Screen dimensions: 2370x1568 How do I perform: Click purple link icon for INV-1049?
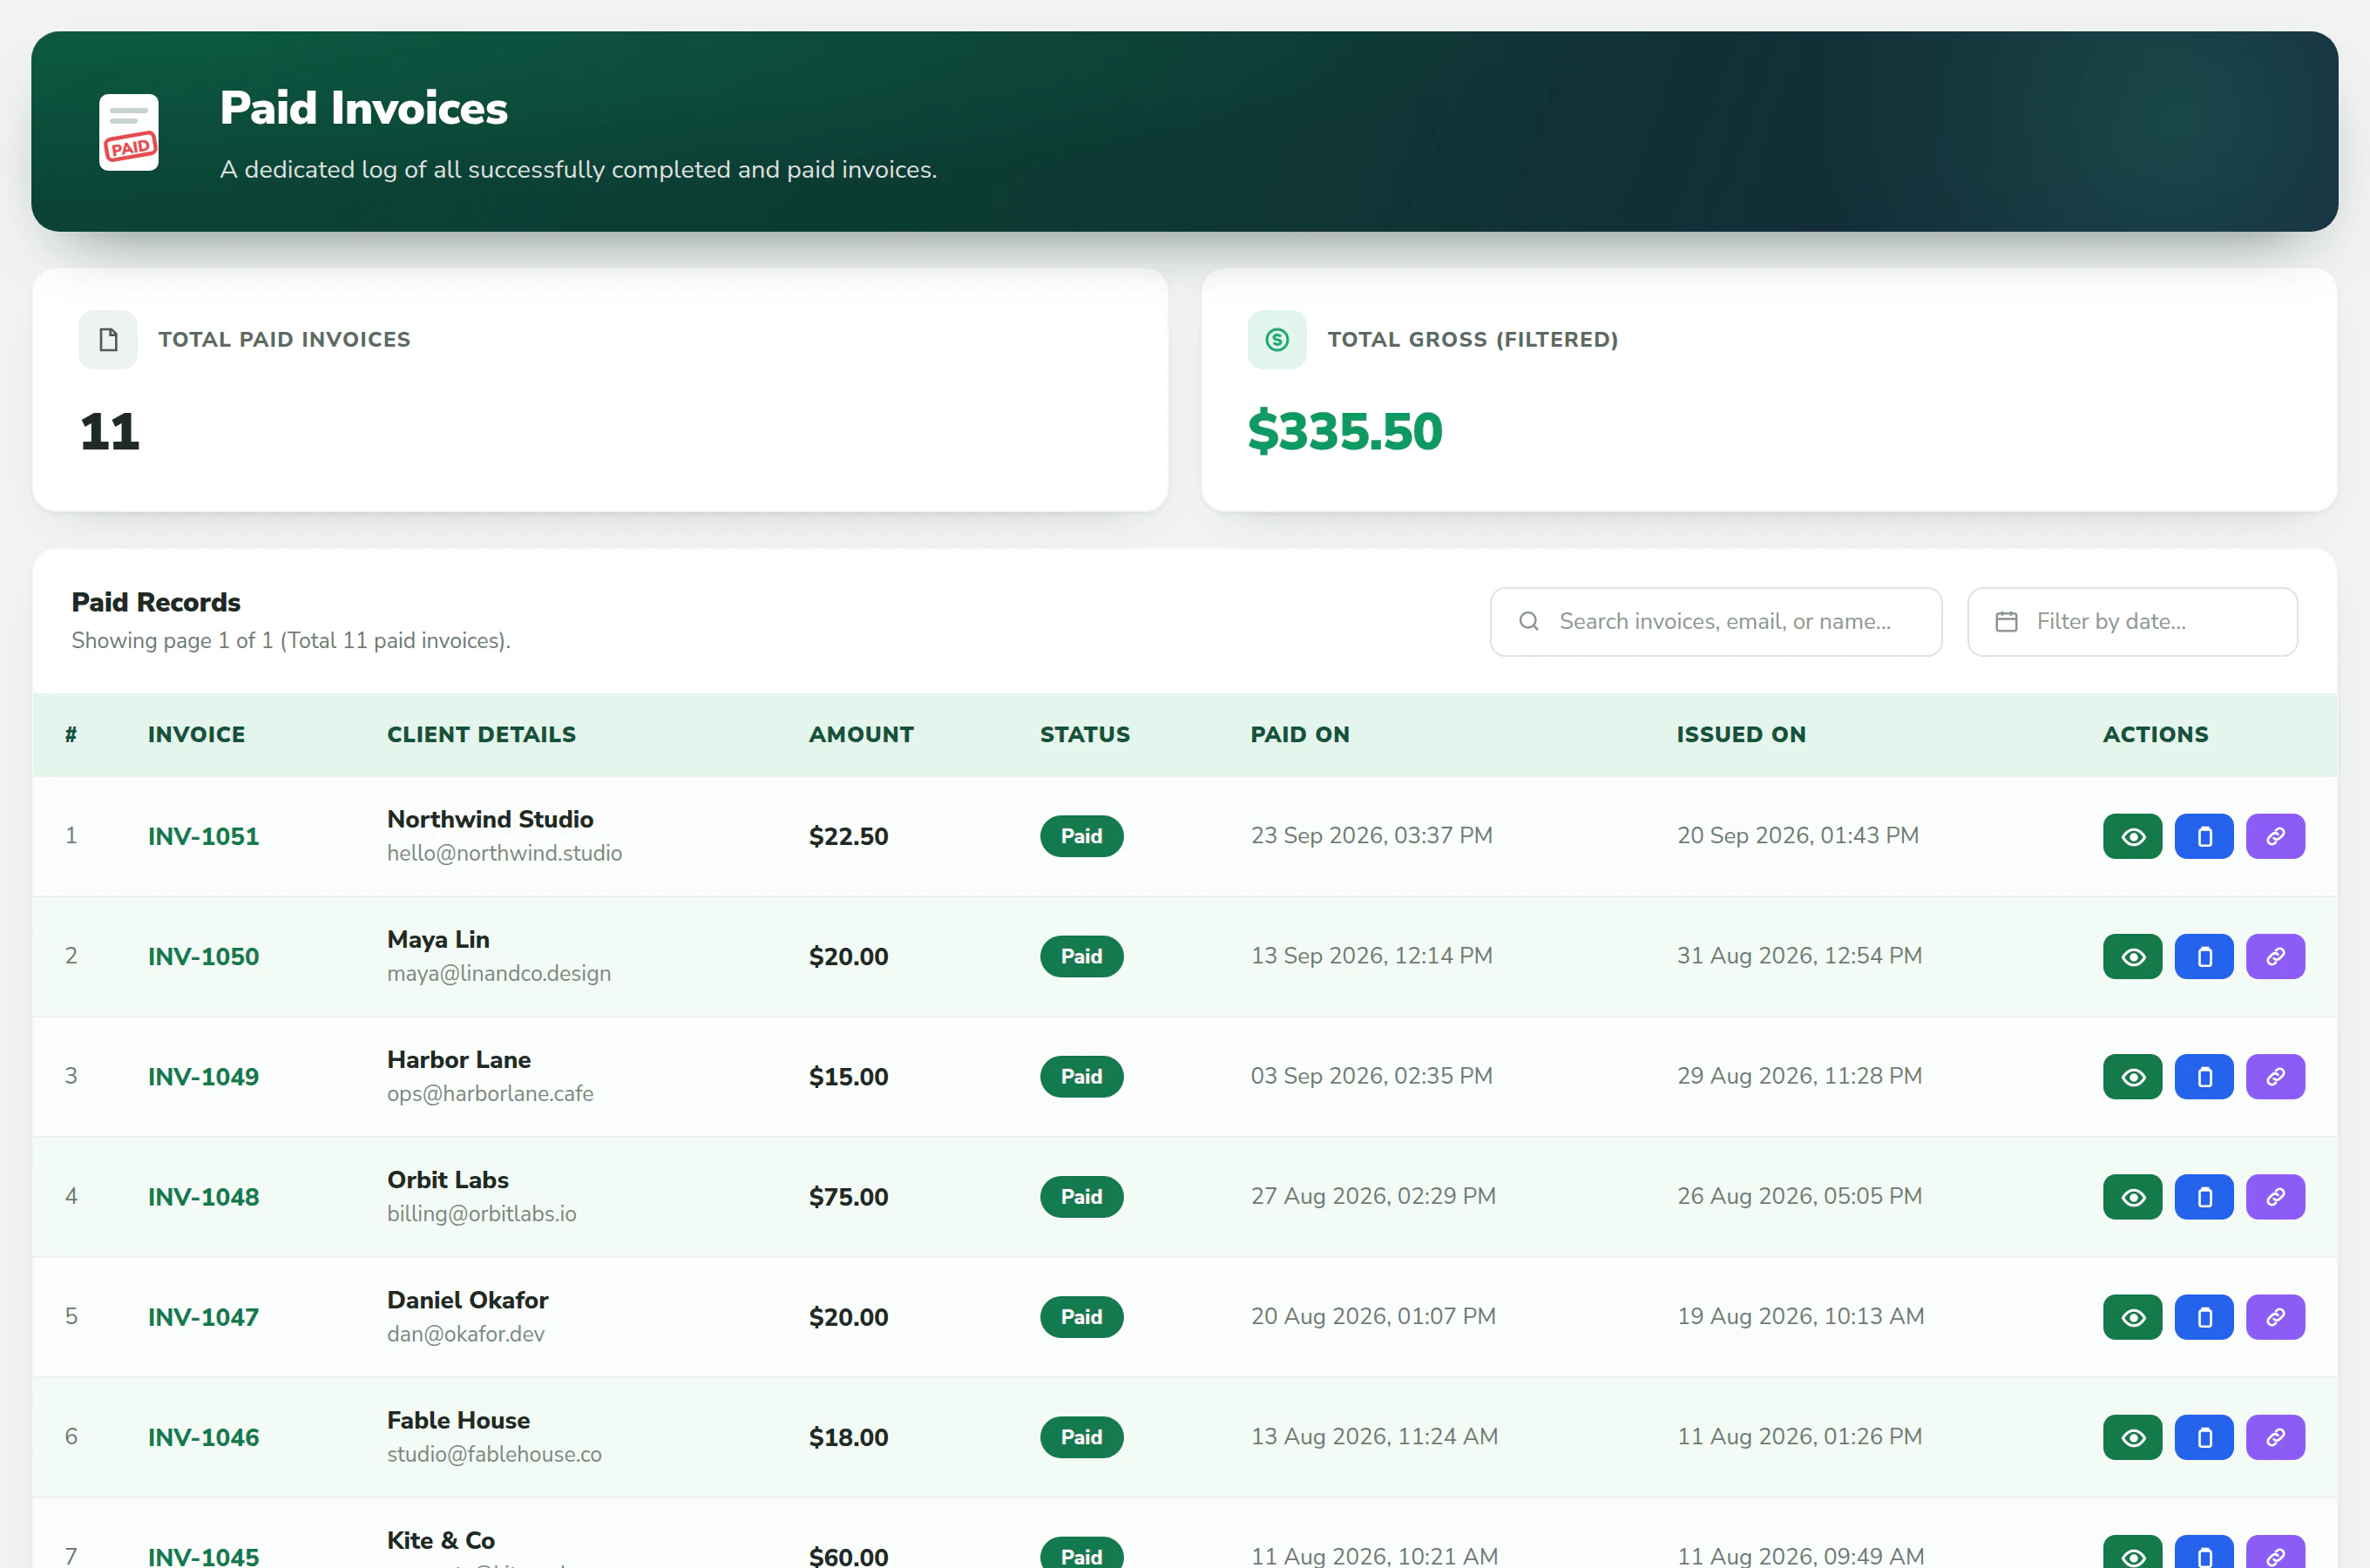2275,1076
